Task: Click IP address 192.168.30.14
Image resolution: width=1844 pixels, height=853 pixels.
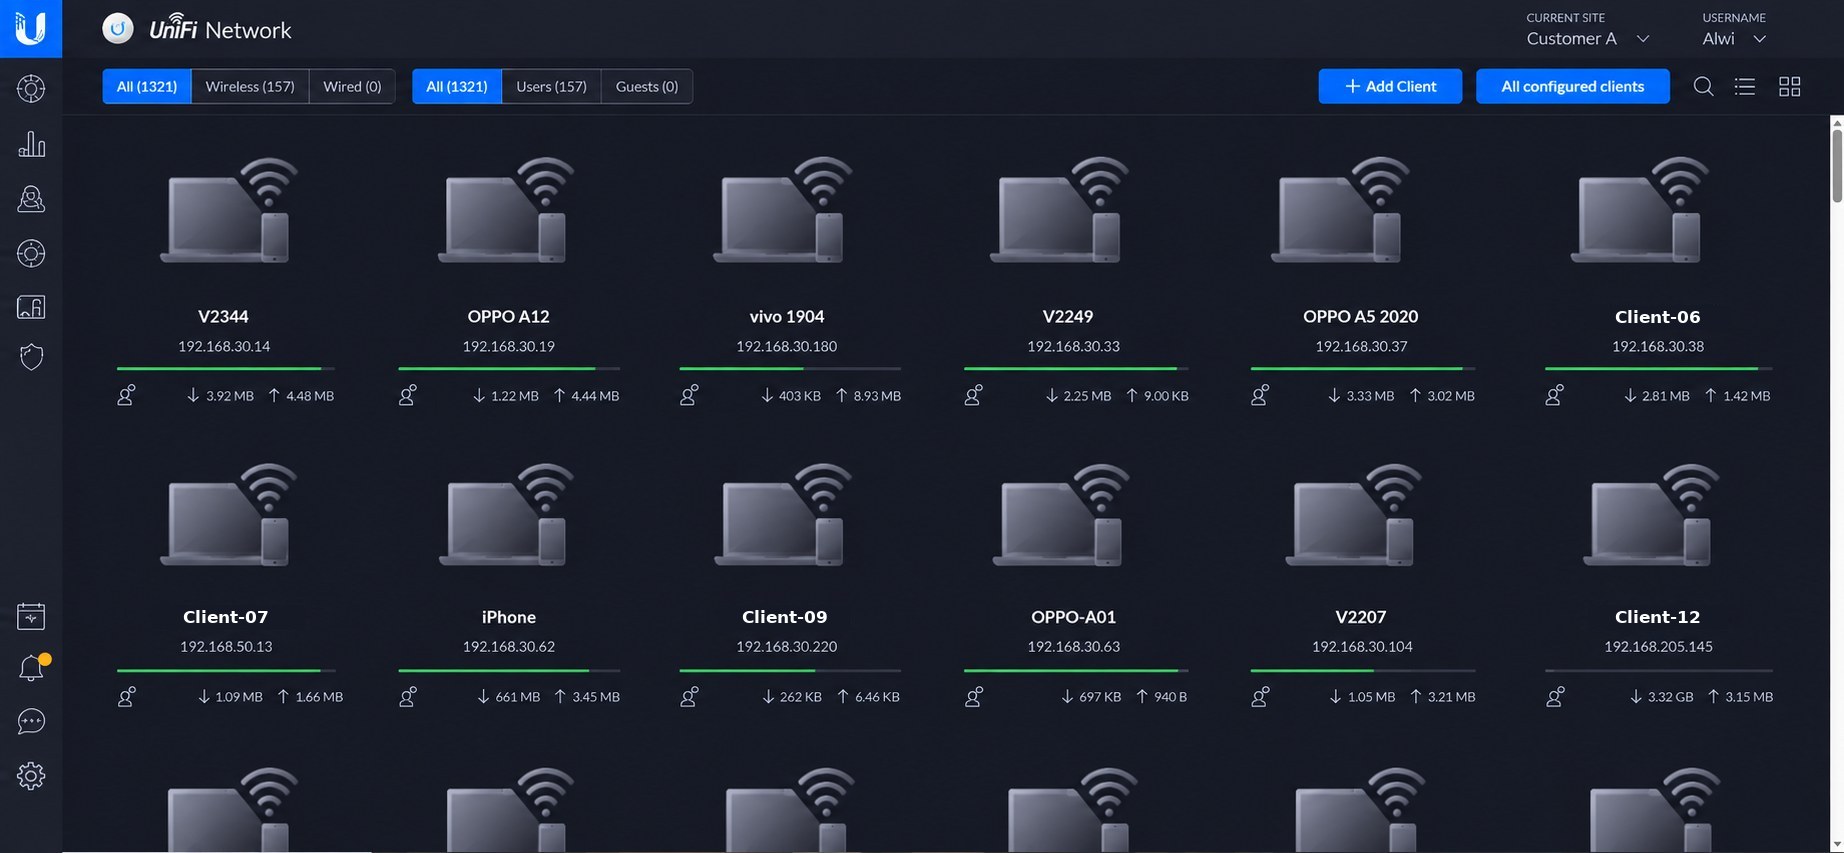Action: pyautogui.click(x=224, y=346)
